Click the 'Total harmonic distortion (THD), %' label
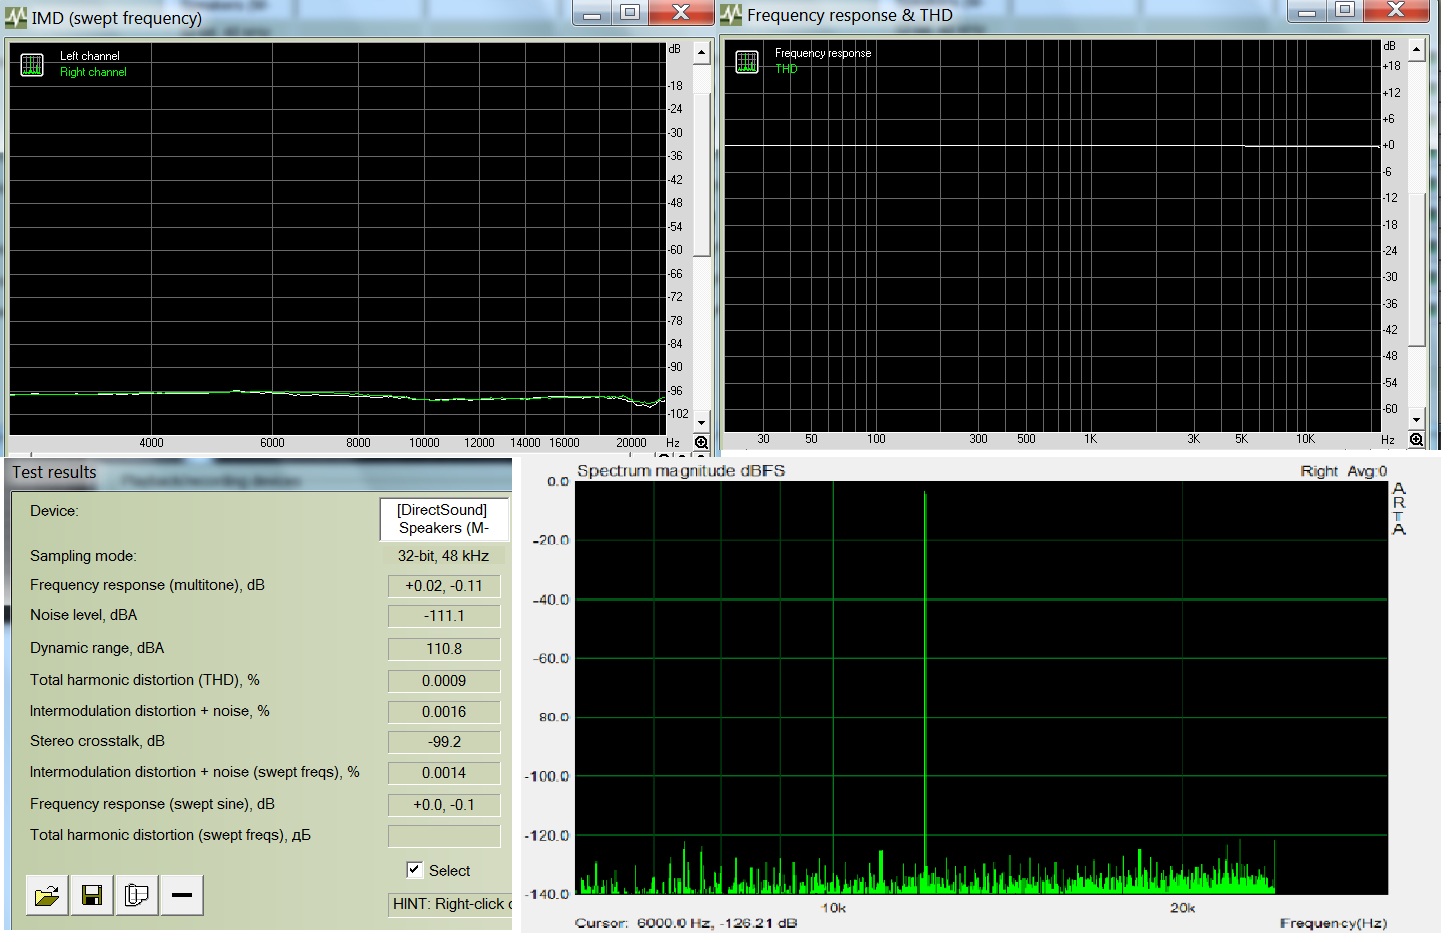The image size is (1448, 942). (x=144, y=680)
